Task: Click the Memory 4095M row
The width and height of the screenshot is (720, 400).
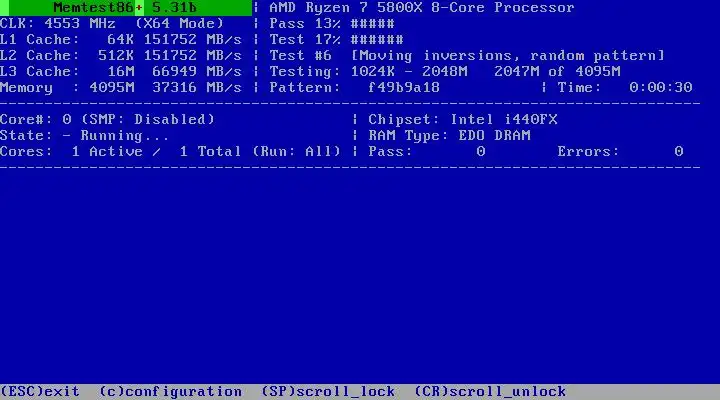Action: 121,88
